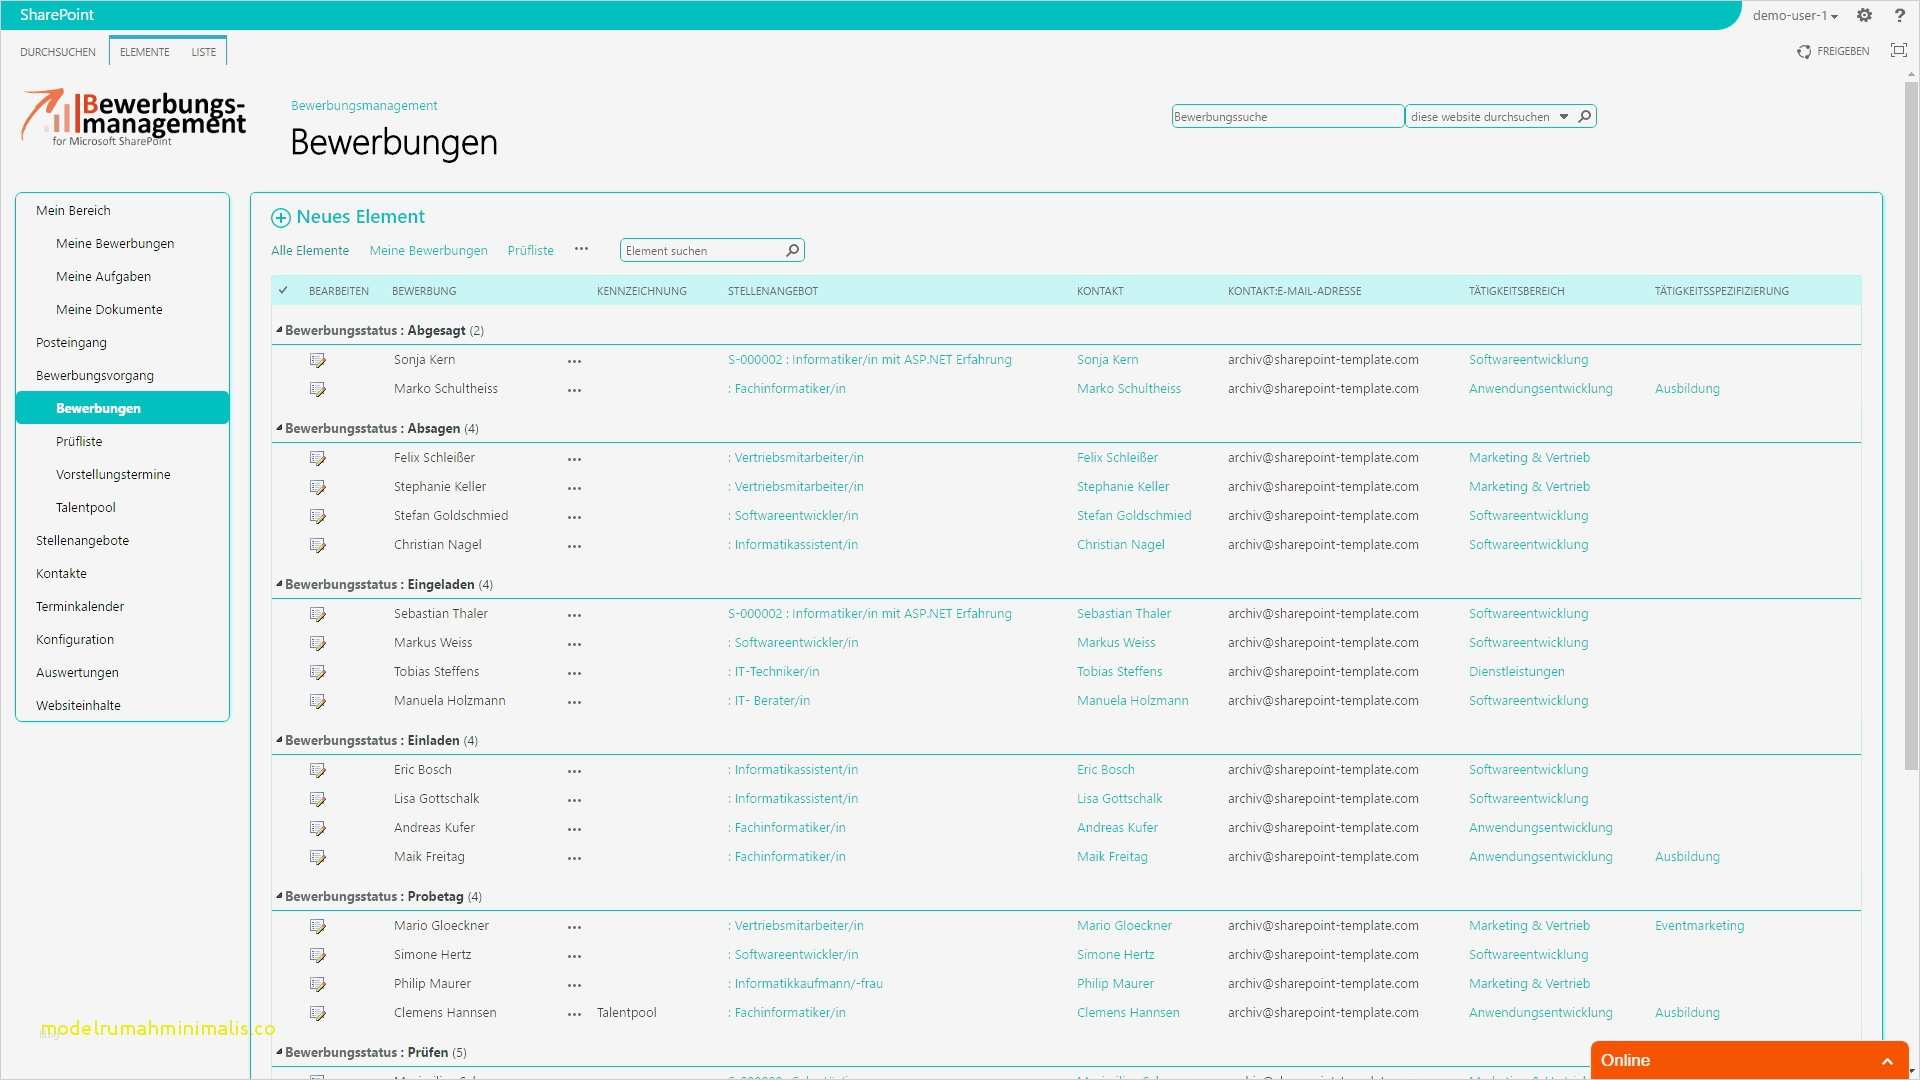Click edit icon for Sonja Kern row
Viewport: 1920px width, 1080px height.
click(x=317, y=360)
